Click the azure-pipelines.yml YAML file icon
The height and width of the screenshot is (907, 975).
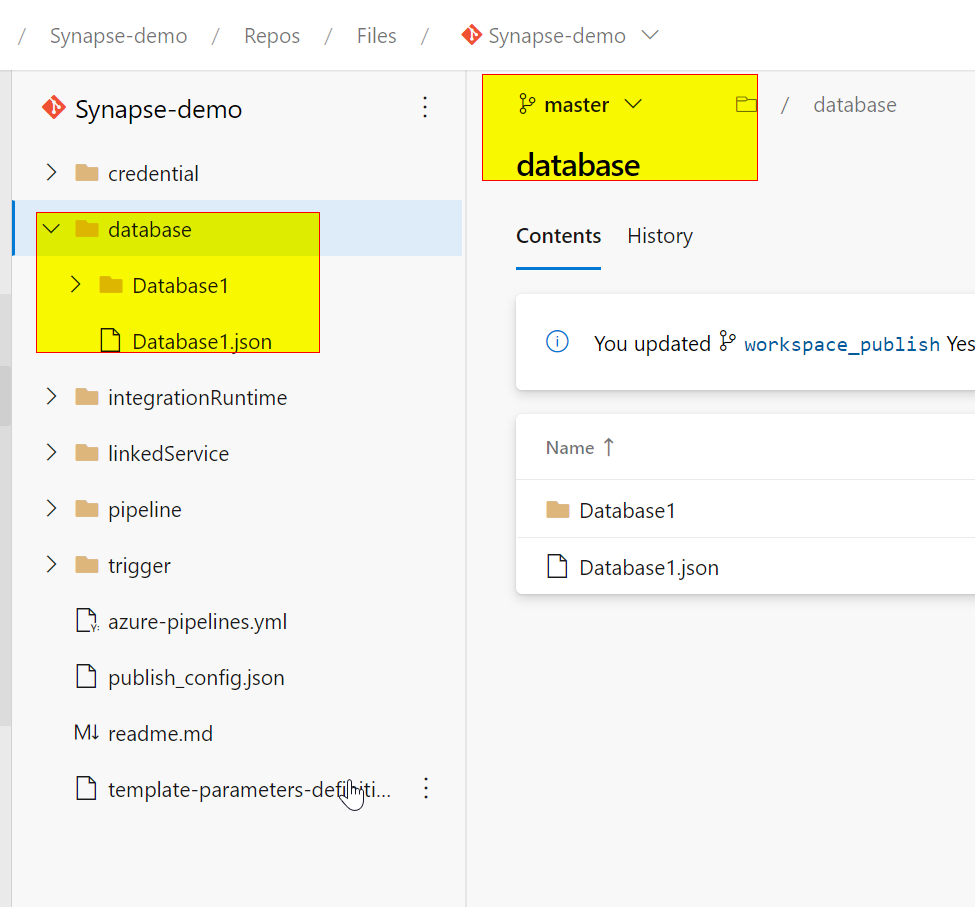(86, 621)
